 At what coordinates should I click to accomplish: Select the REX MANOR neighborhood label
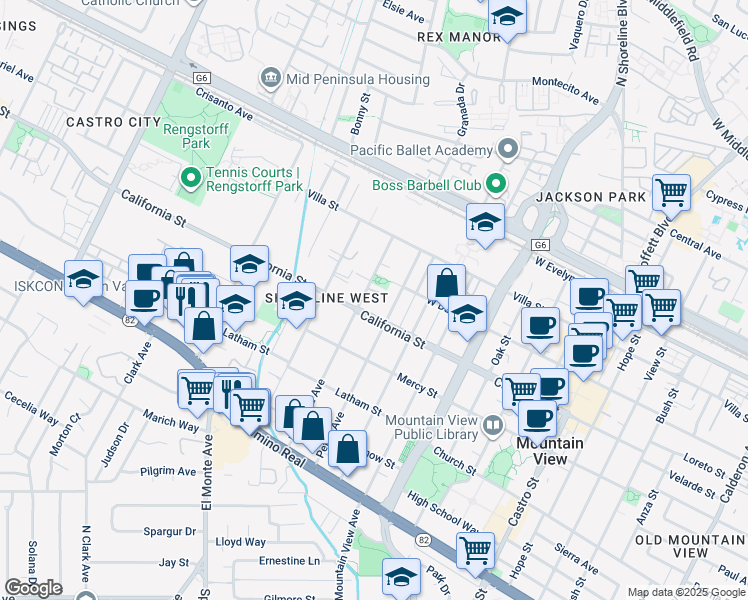[459, 37]
